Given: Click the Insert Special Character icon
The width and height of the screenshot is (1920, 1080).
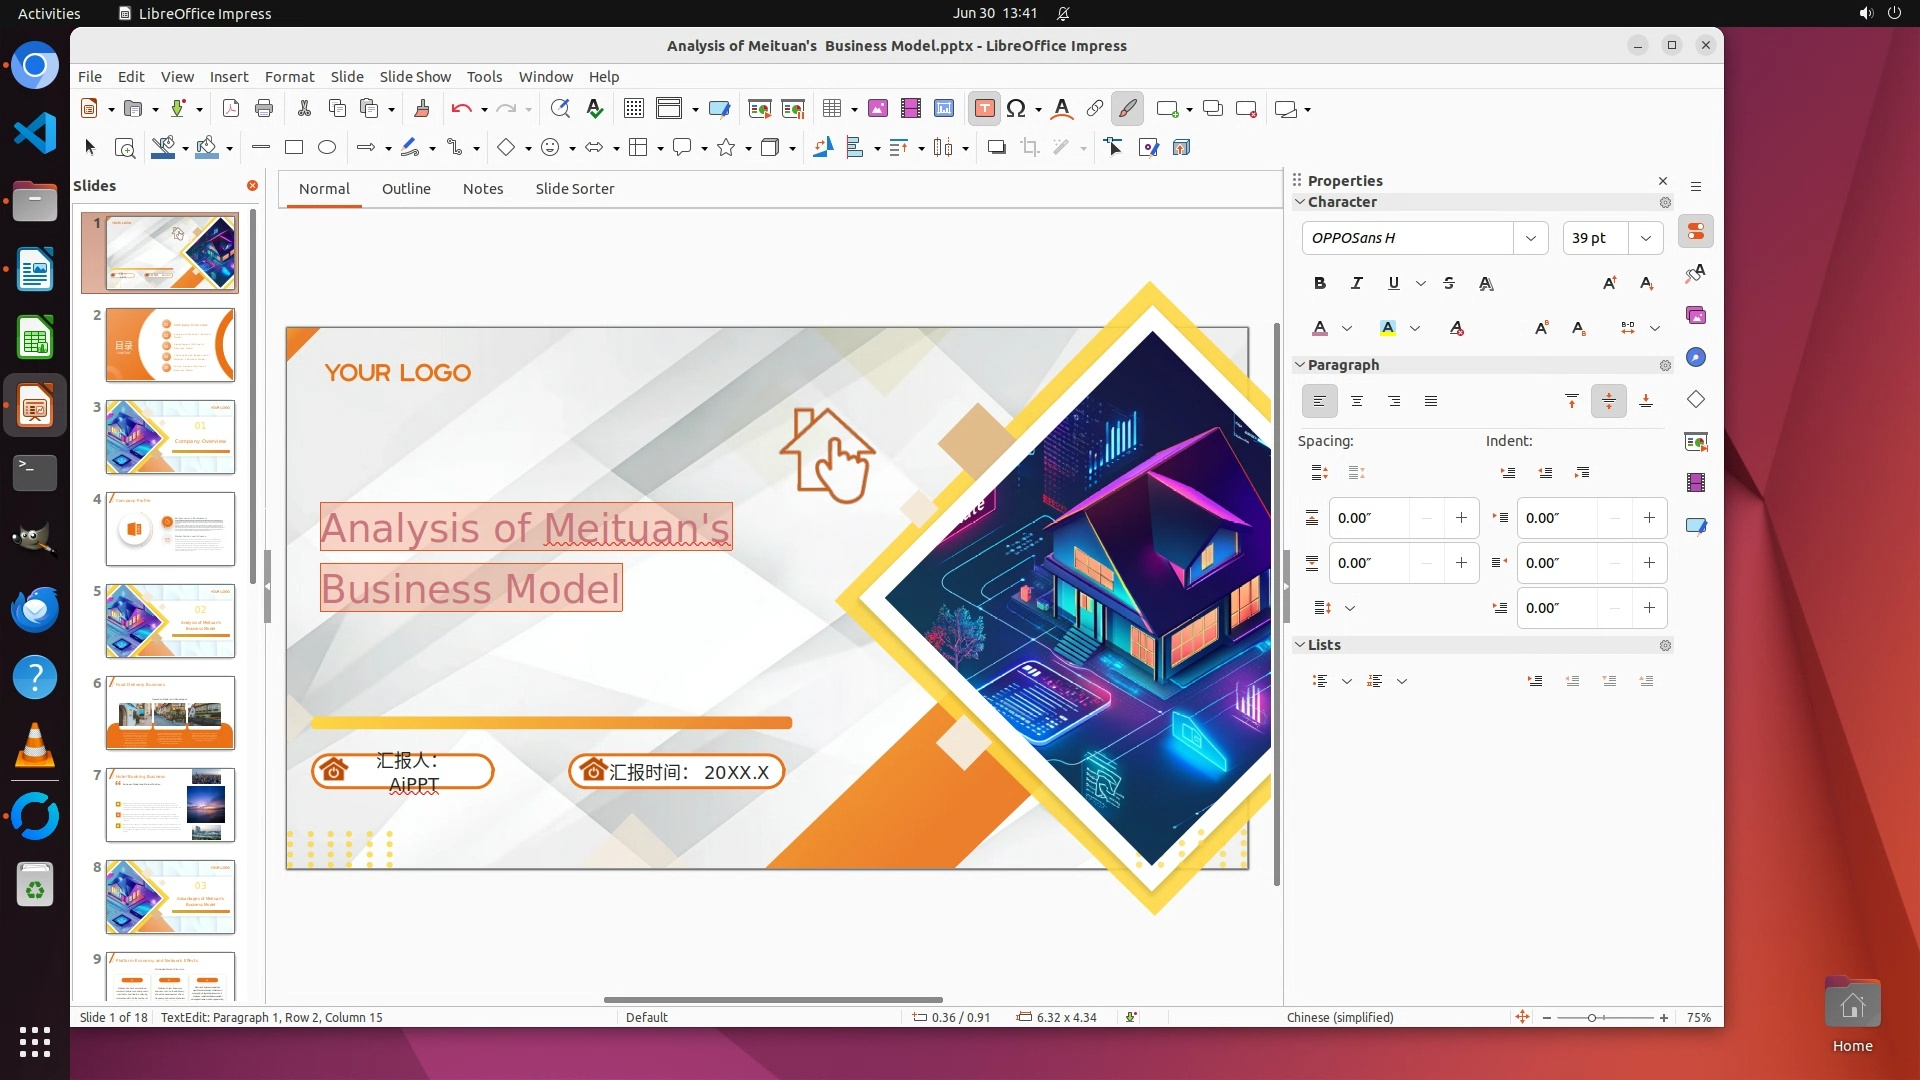Looking at the screenshot, I should coord(1016,109).
